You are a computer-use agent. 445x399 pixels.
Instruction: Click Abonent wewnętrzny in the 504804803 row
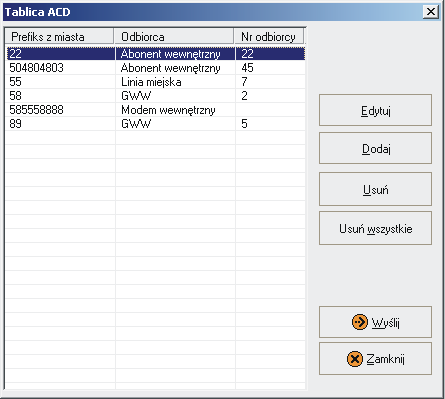click(x=170, y=68)
